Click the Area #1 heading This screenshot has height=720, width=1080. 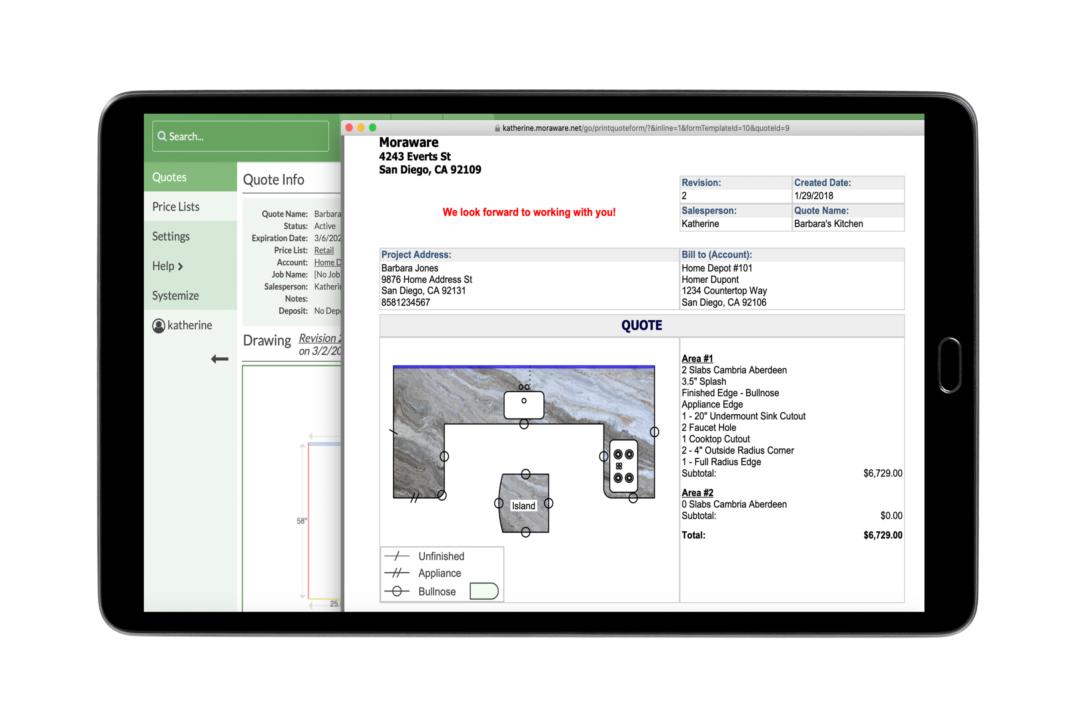coord(697,358)
